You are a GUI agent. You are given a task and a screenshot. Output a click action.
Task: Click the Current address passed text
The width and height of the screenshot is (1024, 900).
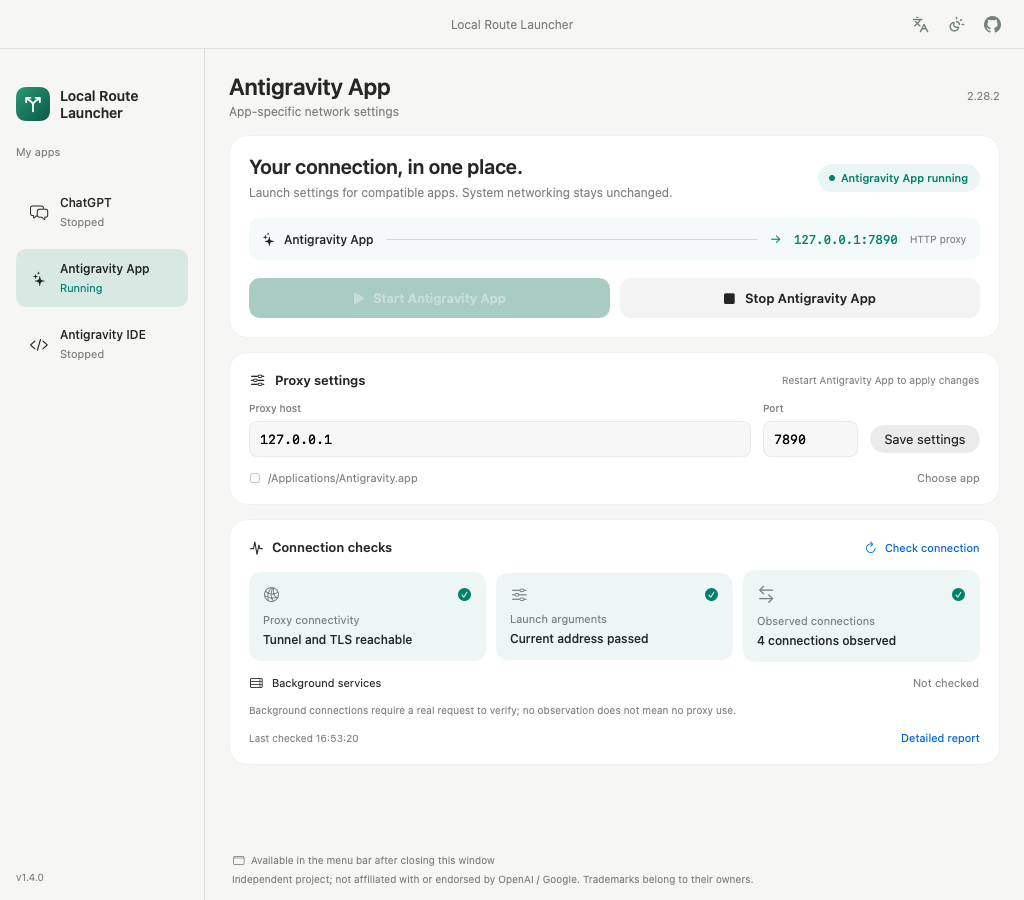[579, 639]
